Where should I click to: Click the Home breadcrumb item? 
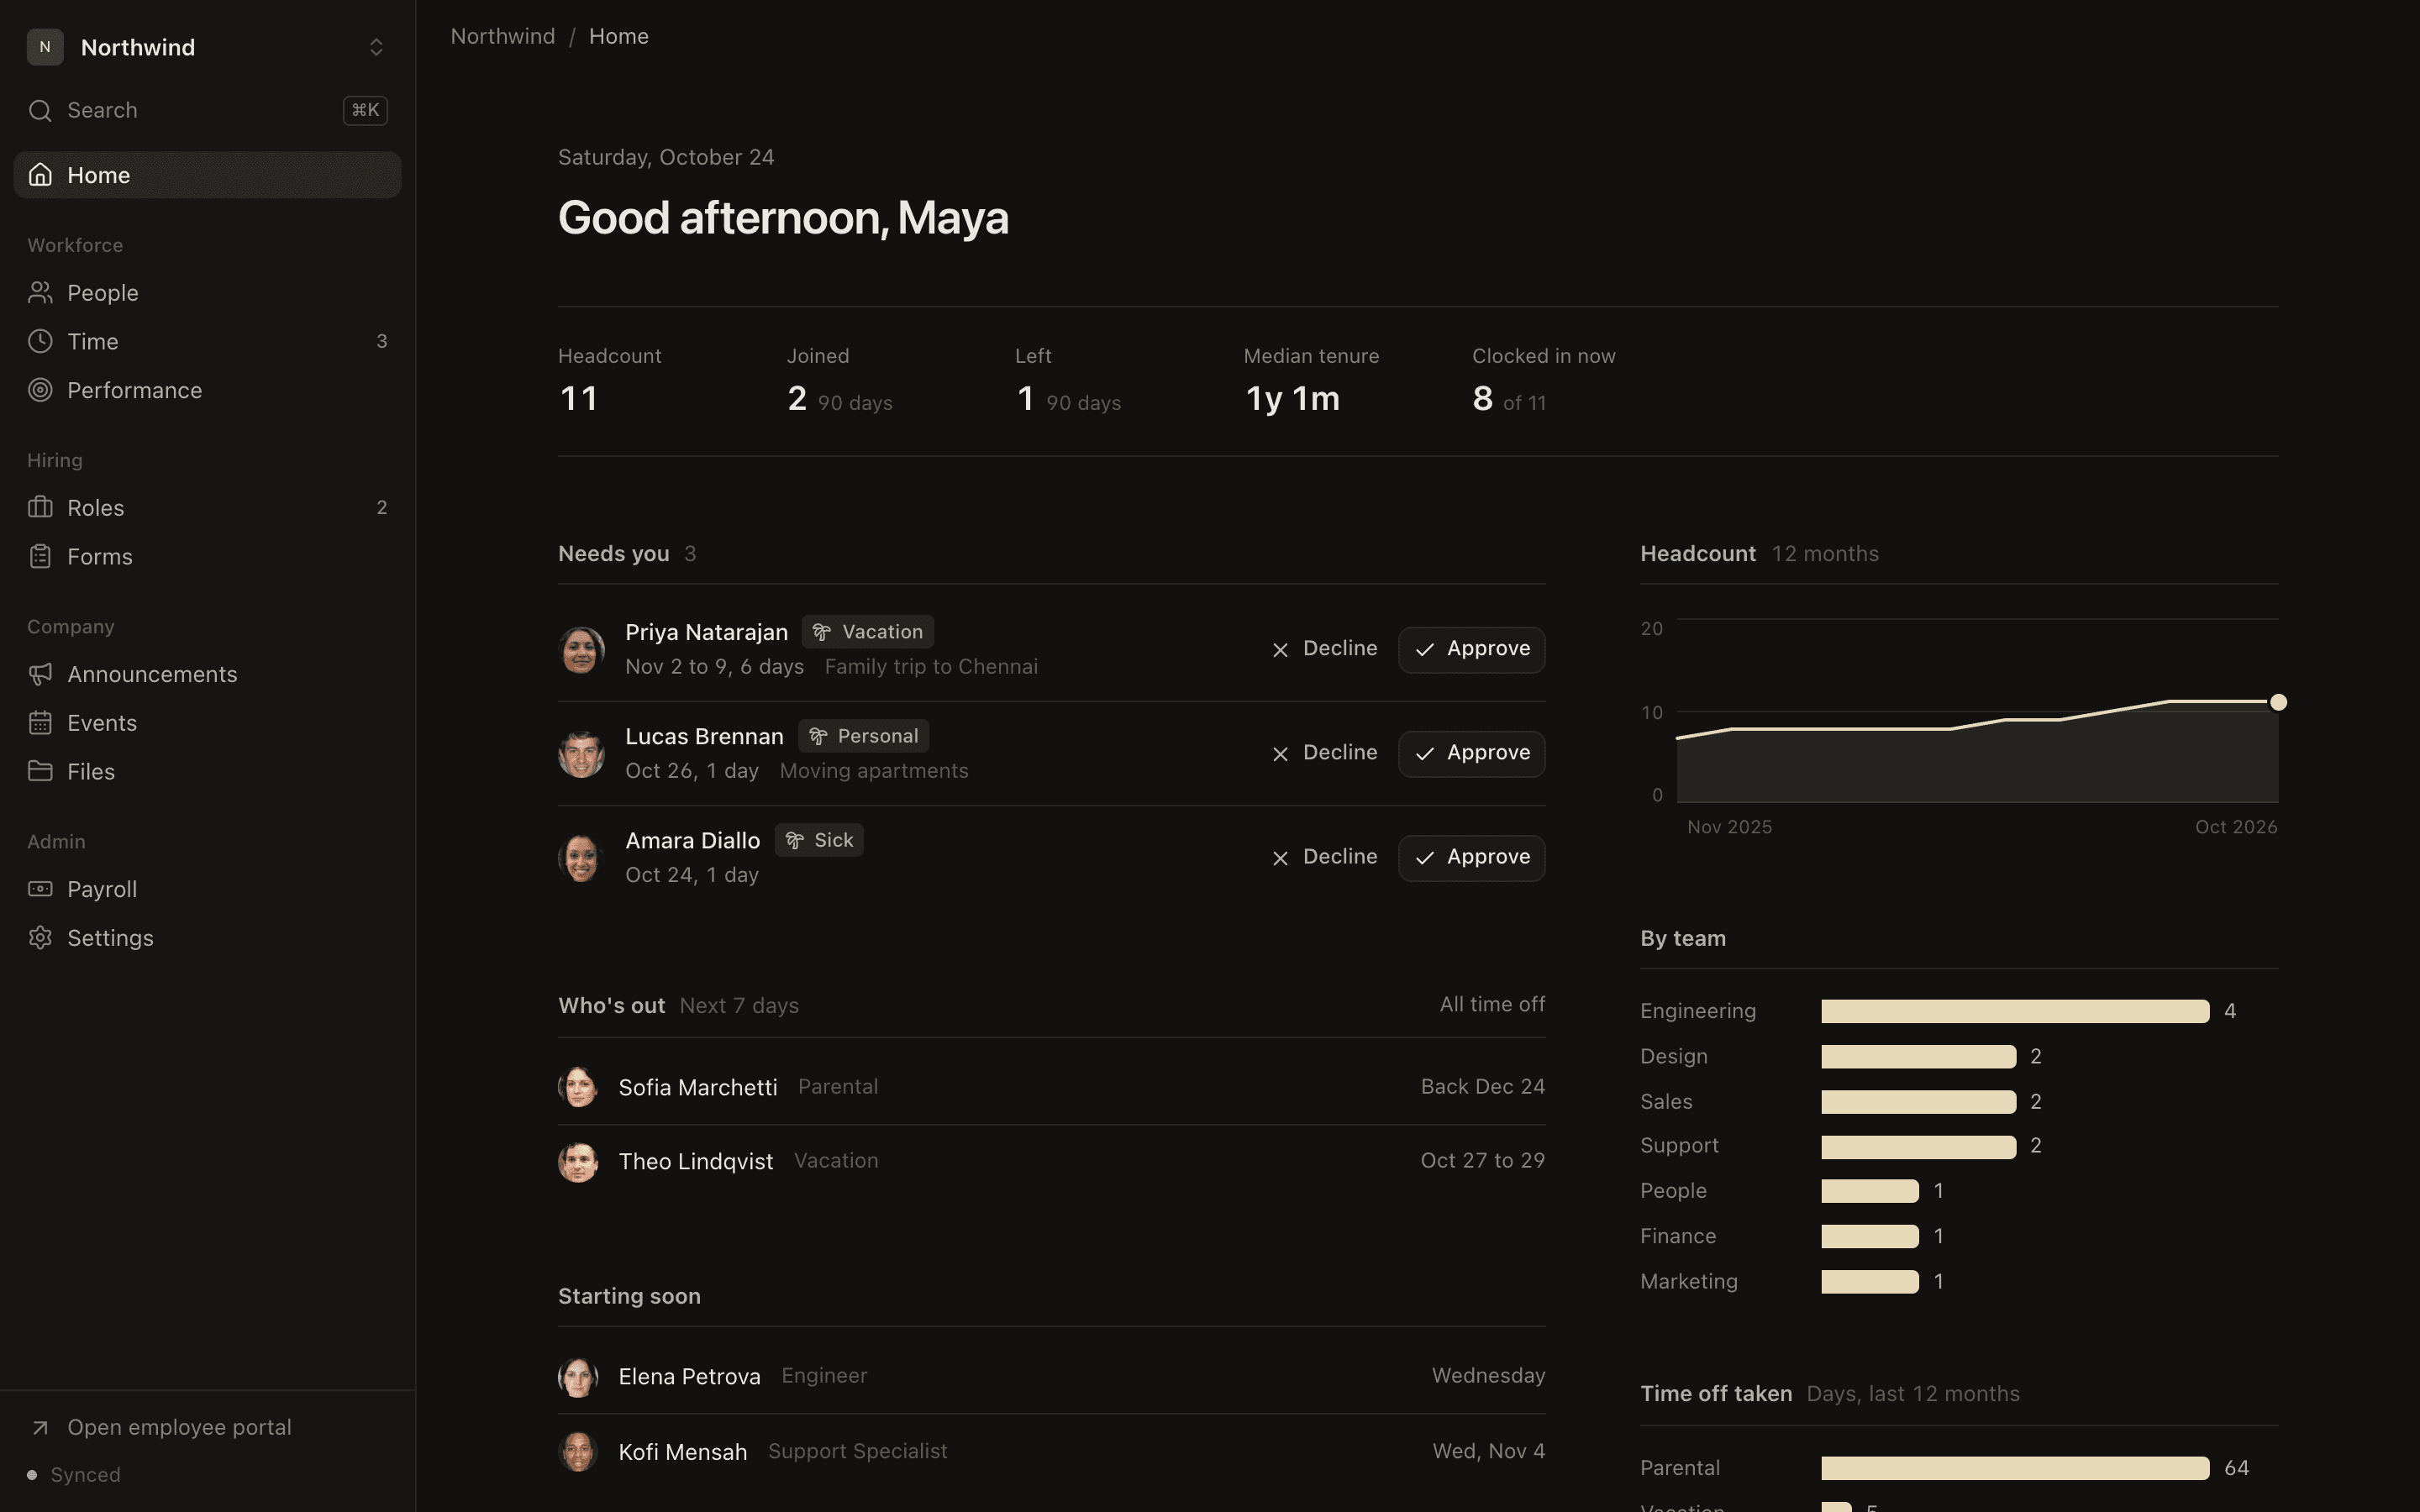[x=618, y=36]
